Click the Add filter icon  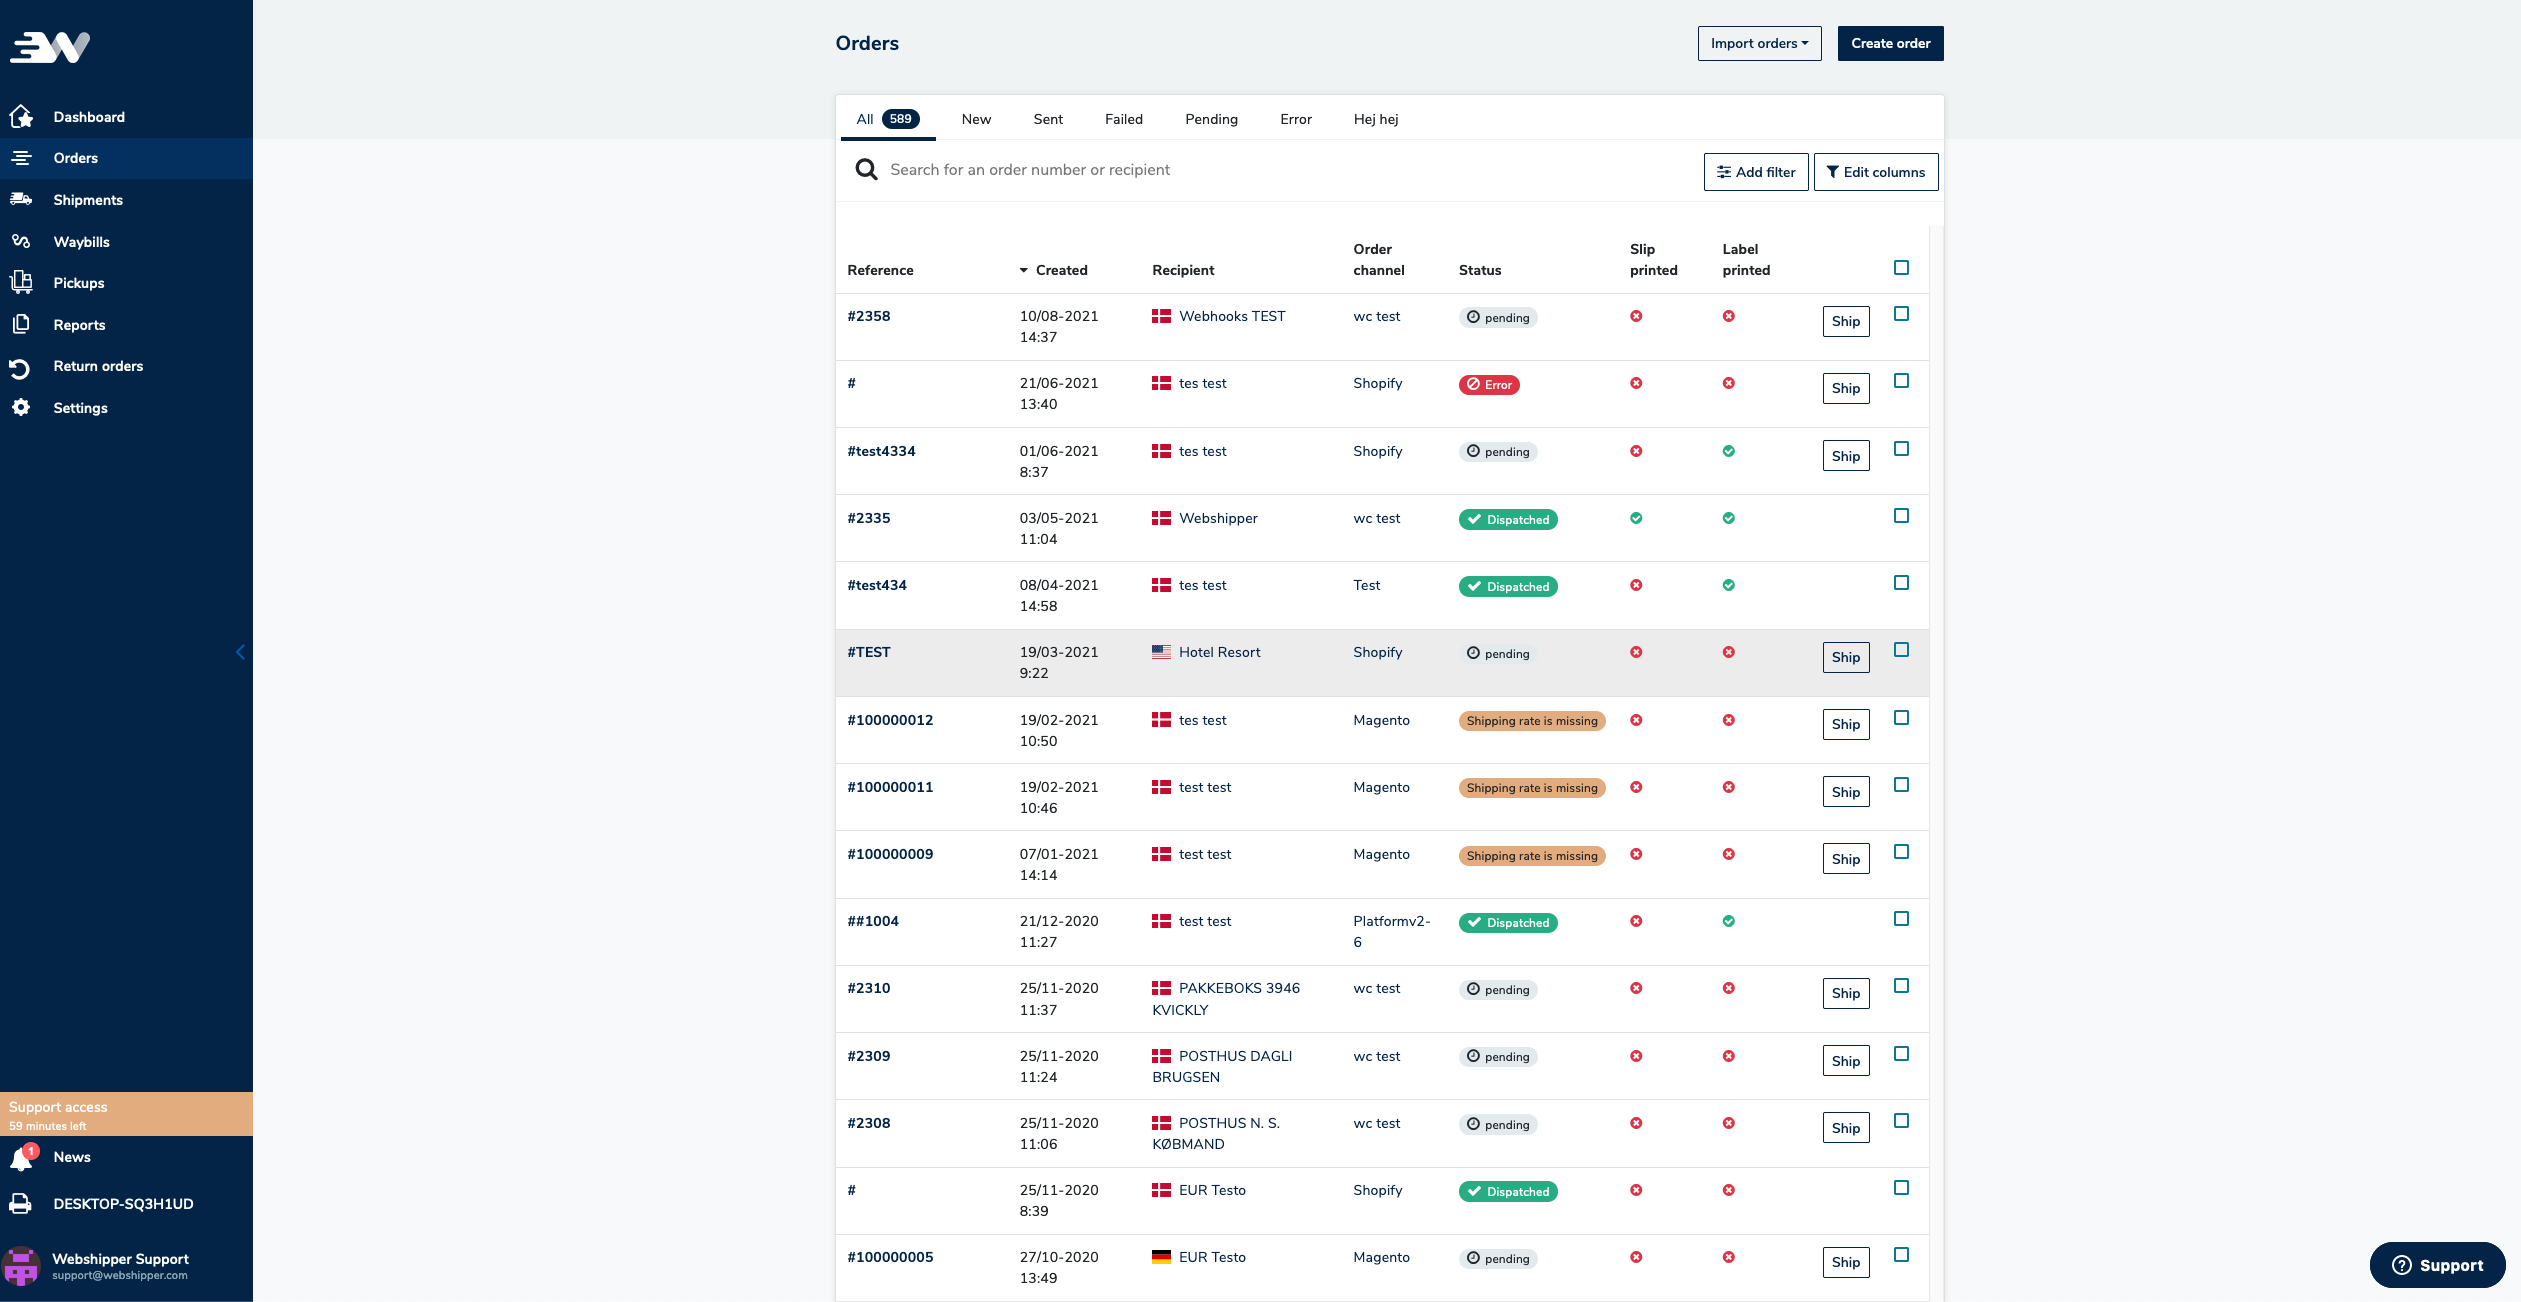click(1723, 171)
